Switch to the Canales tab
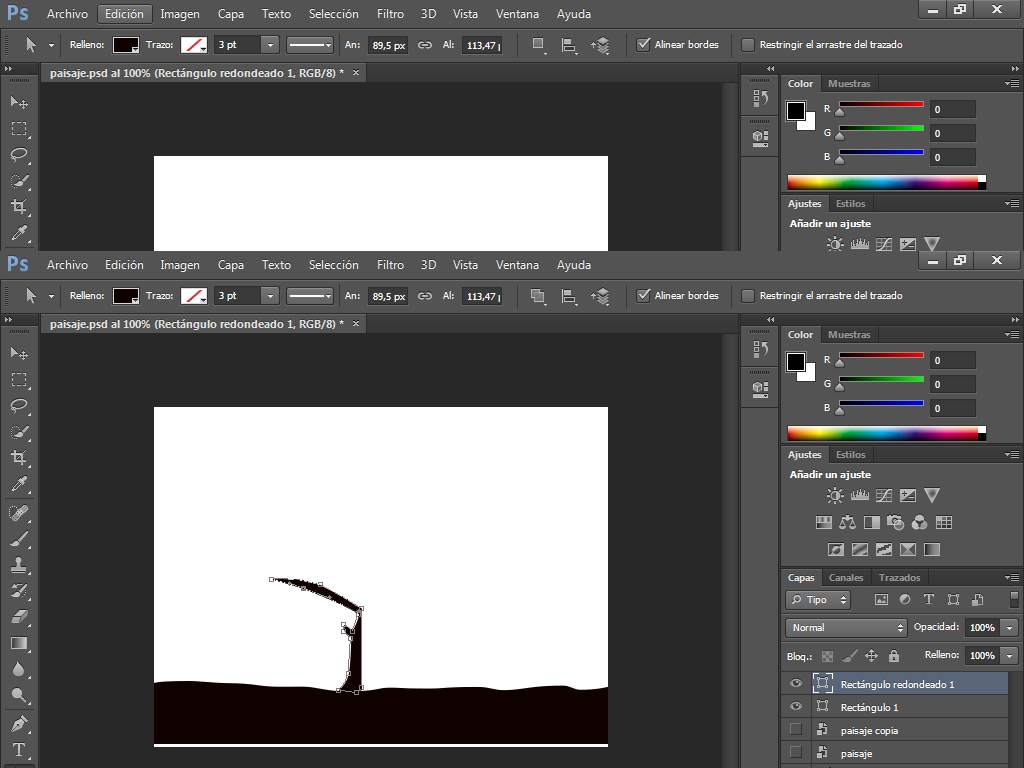1024x768 pixels. 846,577
